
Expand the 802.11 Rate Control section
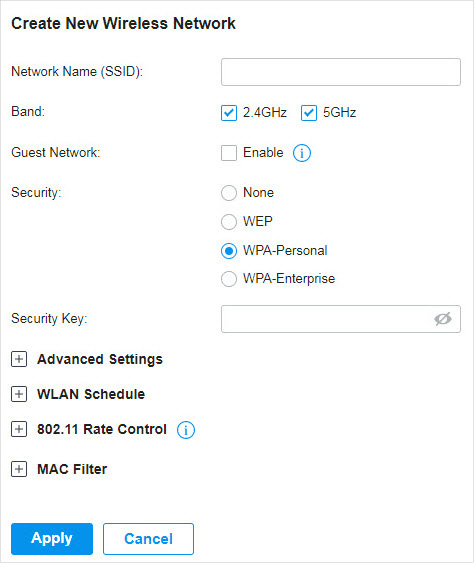19,429
